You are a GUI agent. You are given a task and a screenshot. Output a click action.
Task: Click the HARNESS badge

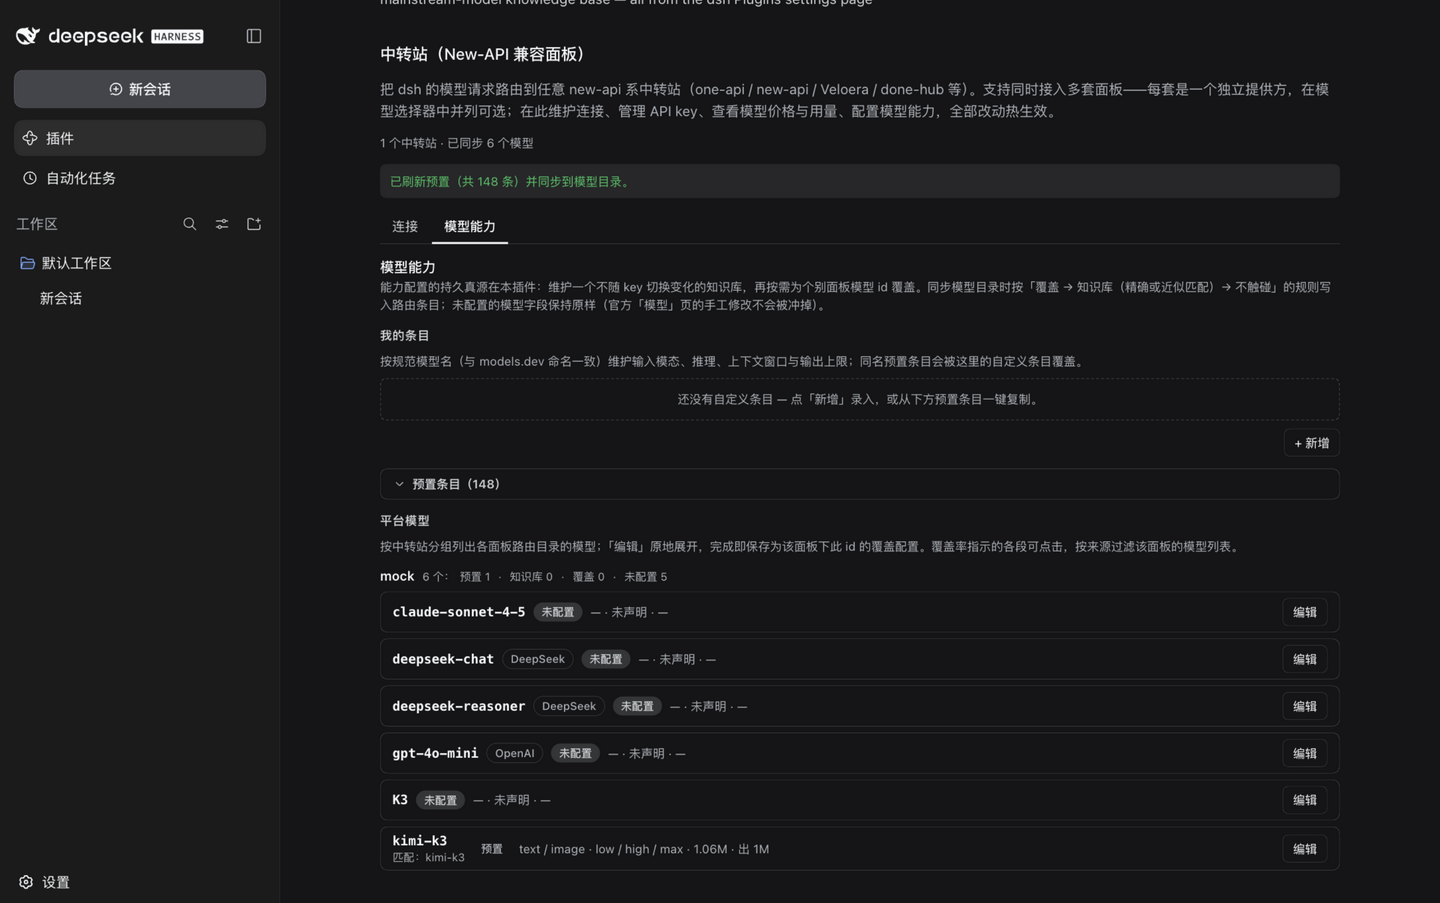[x=177, y=37]
